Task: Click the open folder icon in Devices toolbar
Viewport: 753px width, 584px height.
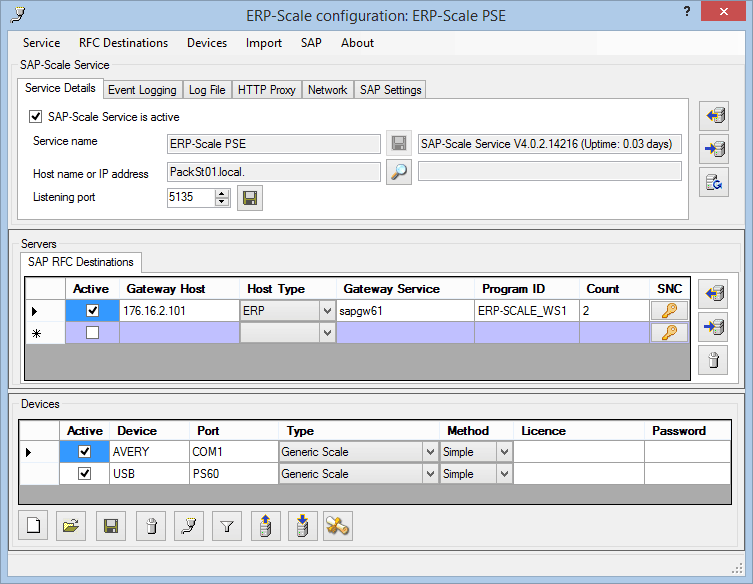Action: [71, 526]
